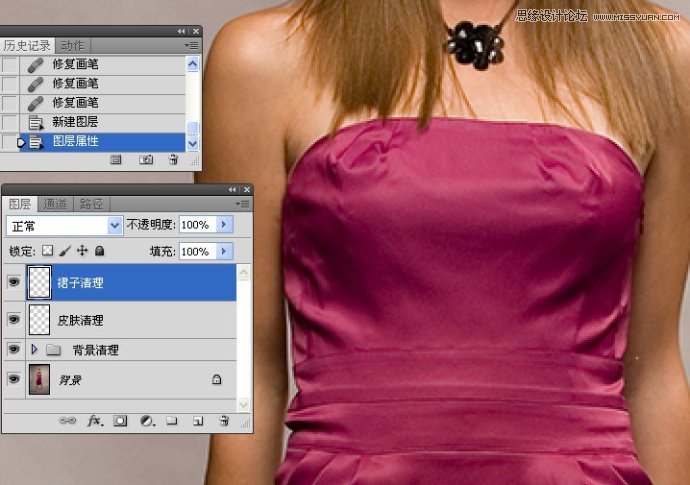690x485 pixels.
Task: Delete current history state trash icon
Action: coord(172,159)
